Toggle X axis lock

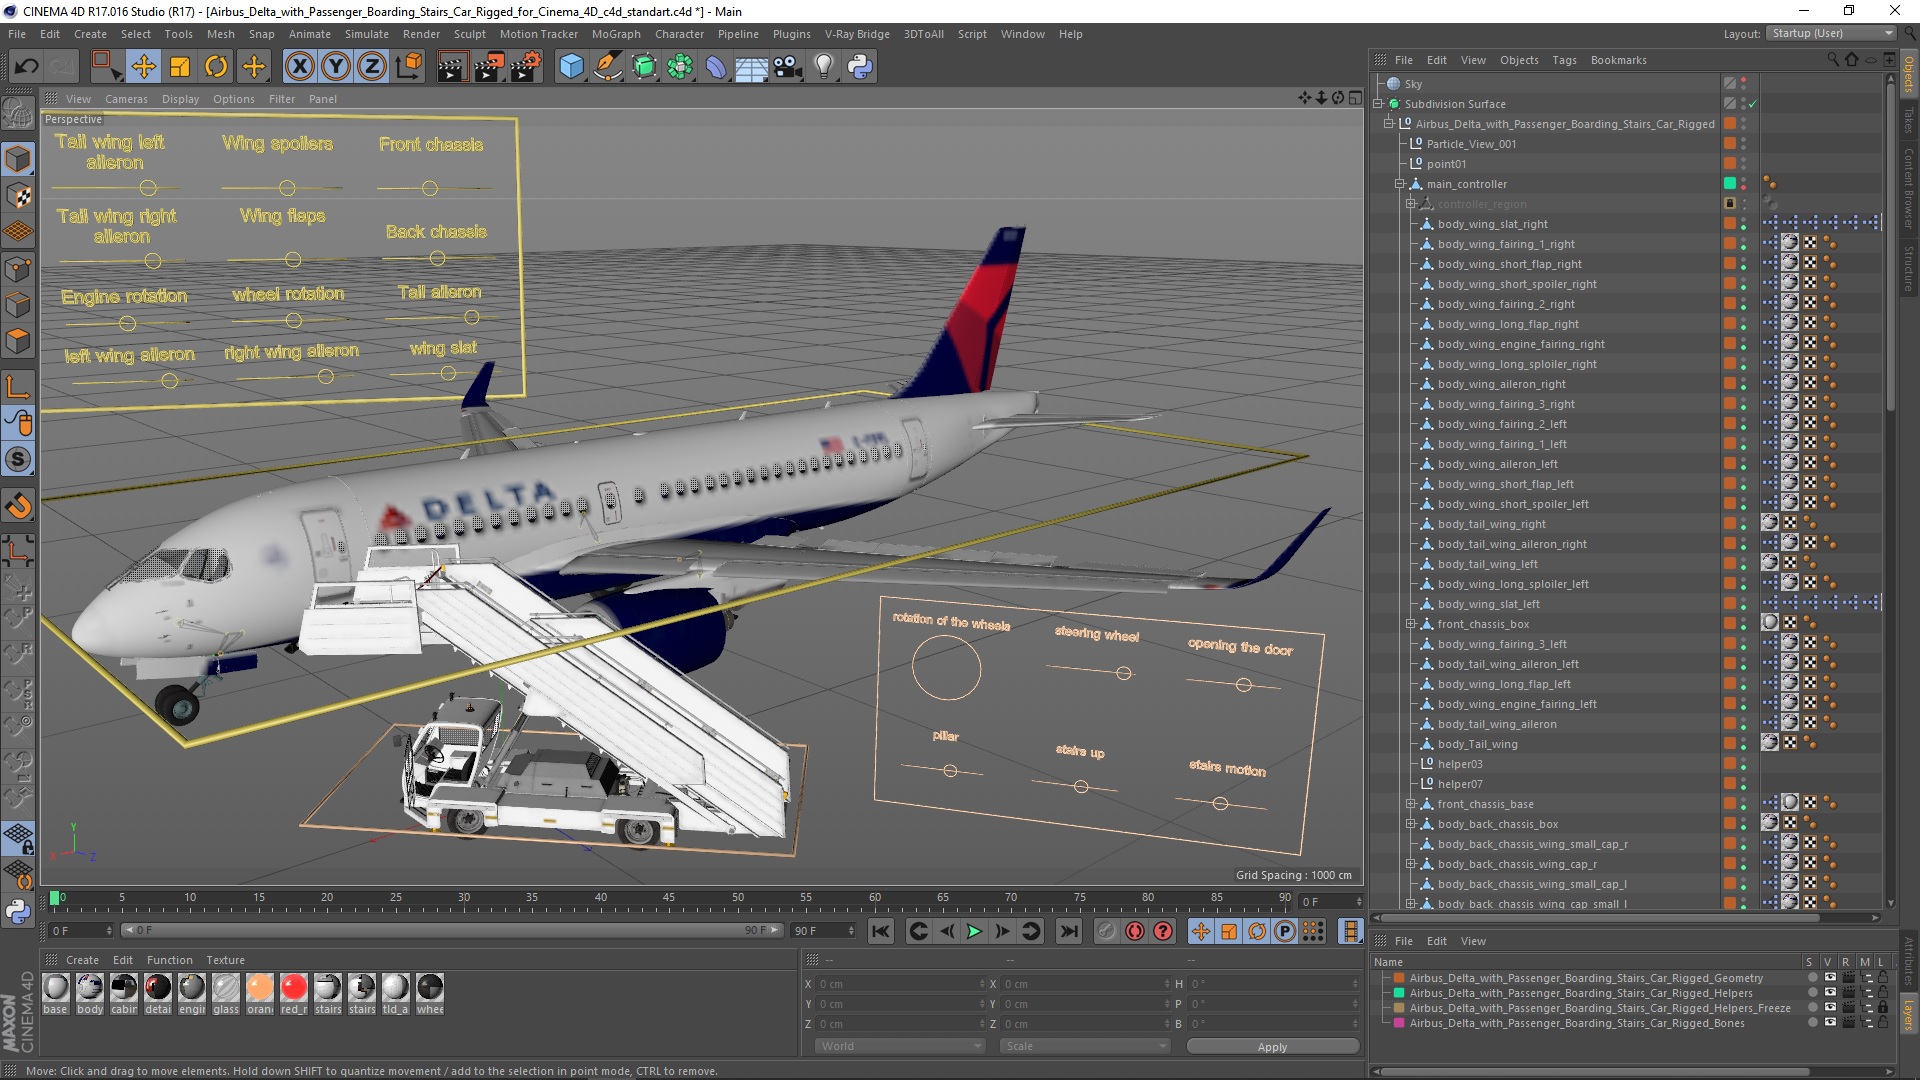click(x=299, y=67)
